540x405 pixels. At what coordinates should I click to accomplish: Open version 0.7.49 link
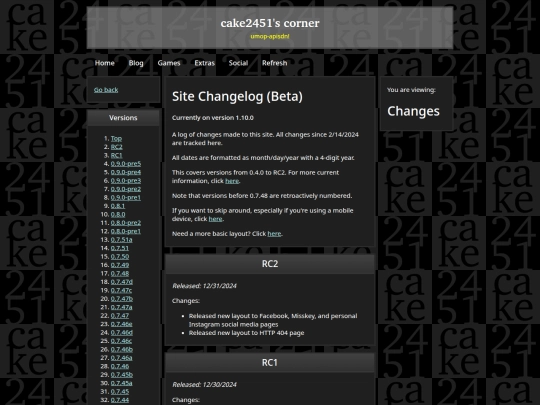tap(120, 265)
